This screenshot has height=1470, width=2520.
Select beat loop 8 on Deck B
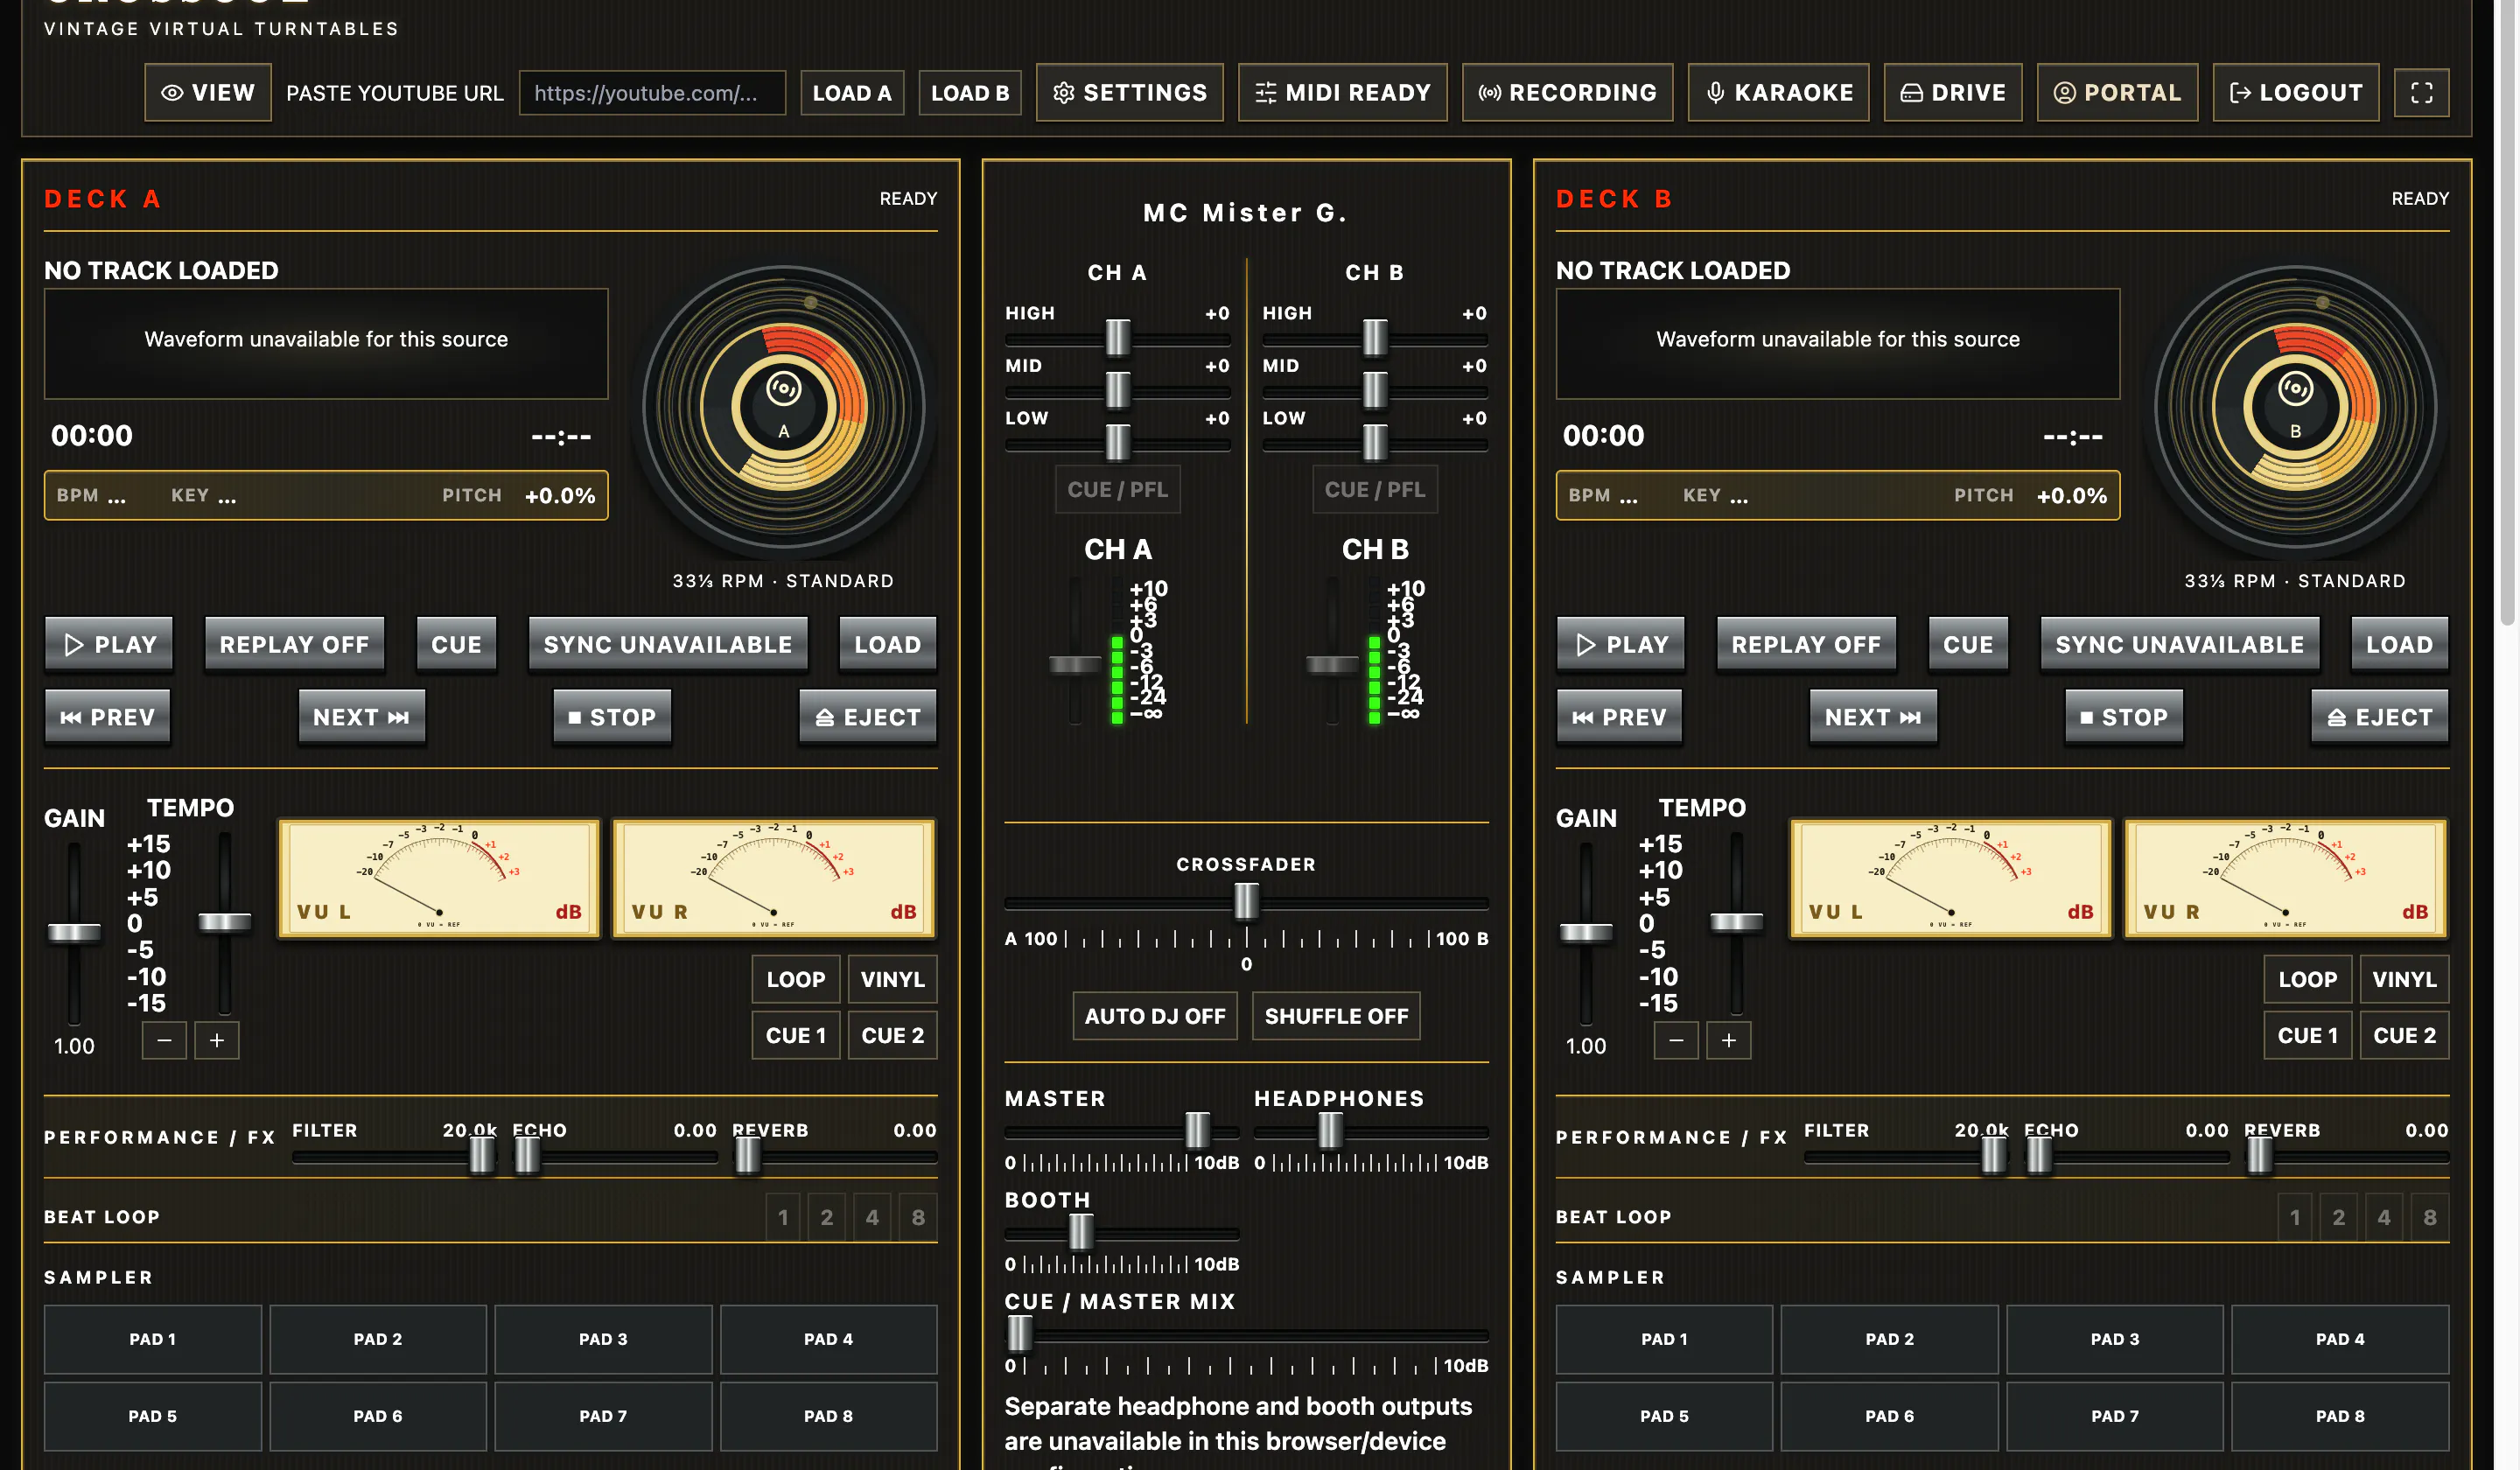coord(2430,1217)
